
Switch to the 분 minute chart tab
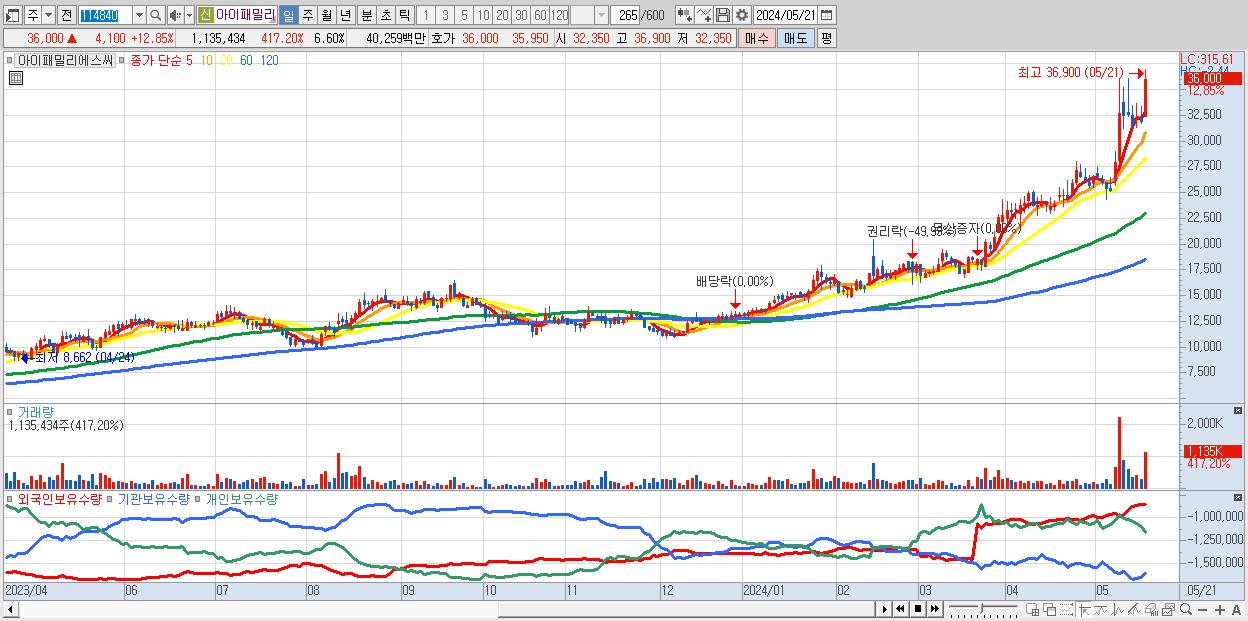click(x=365, y=15)
